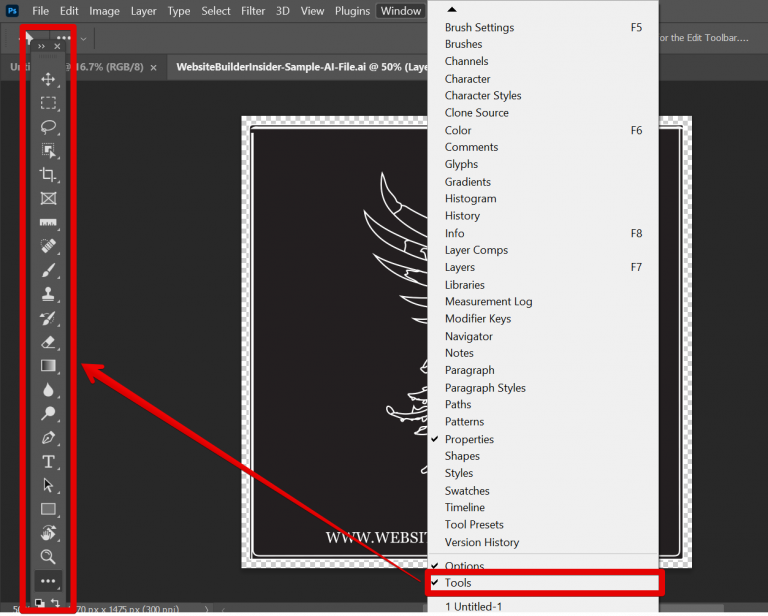768x616 pixels.
Task: Select the Rotate View hand tool
Action: point(48,533)
